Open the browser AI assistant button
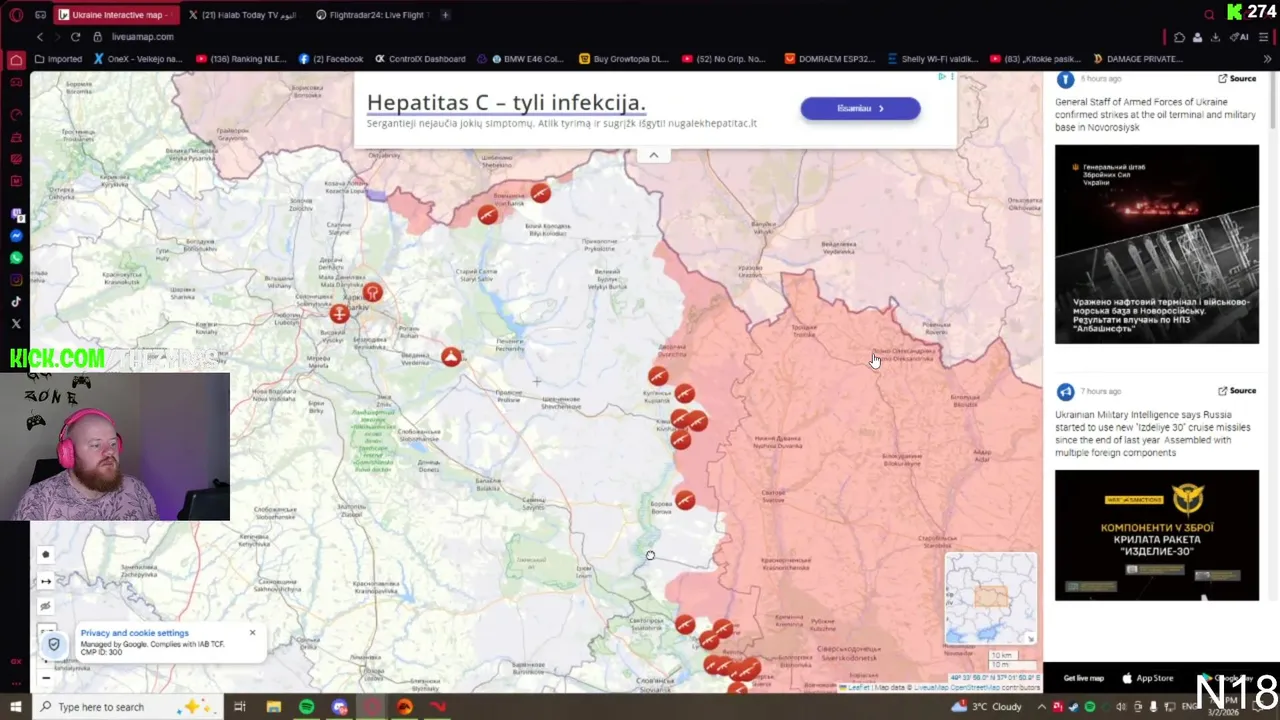Image resolution: width=1280 pixels, height=720 pixels. (1240, 37)
